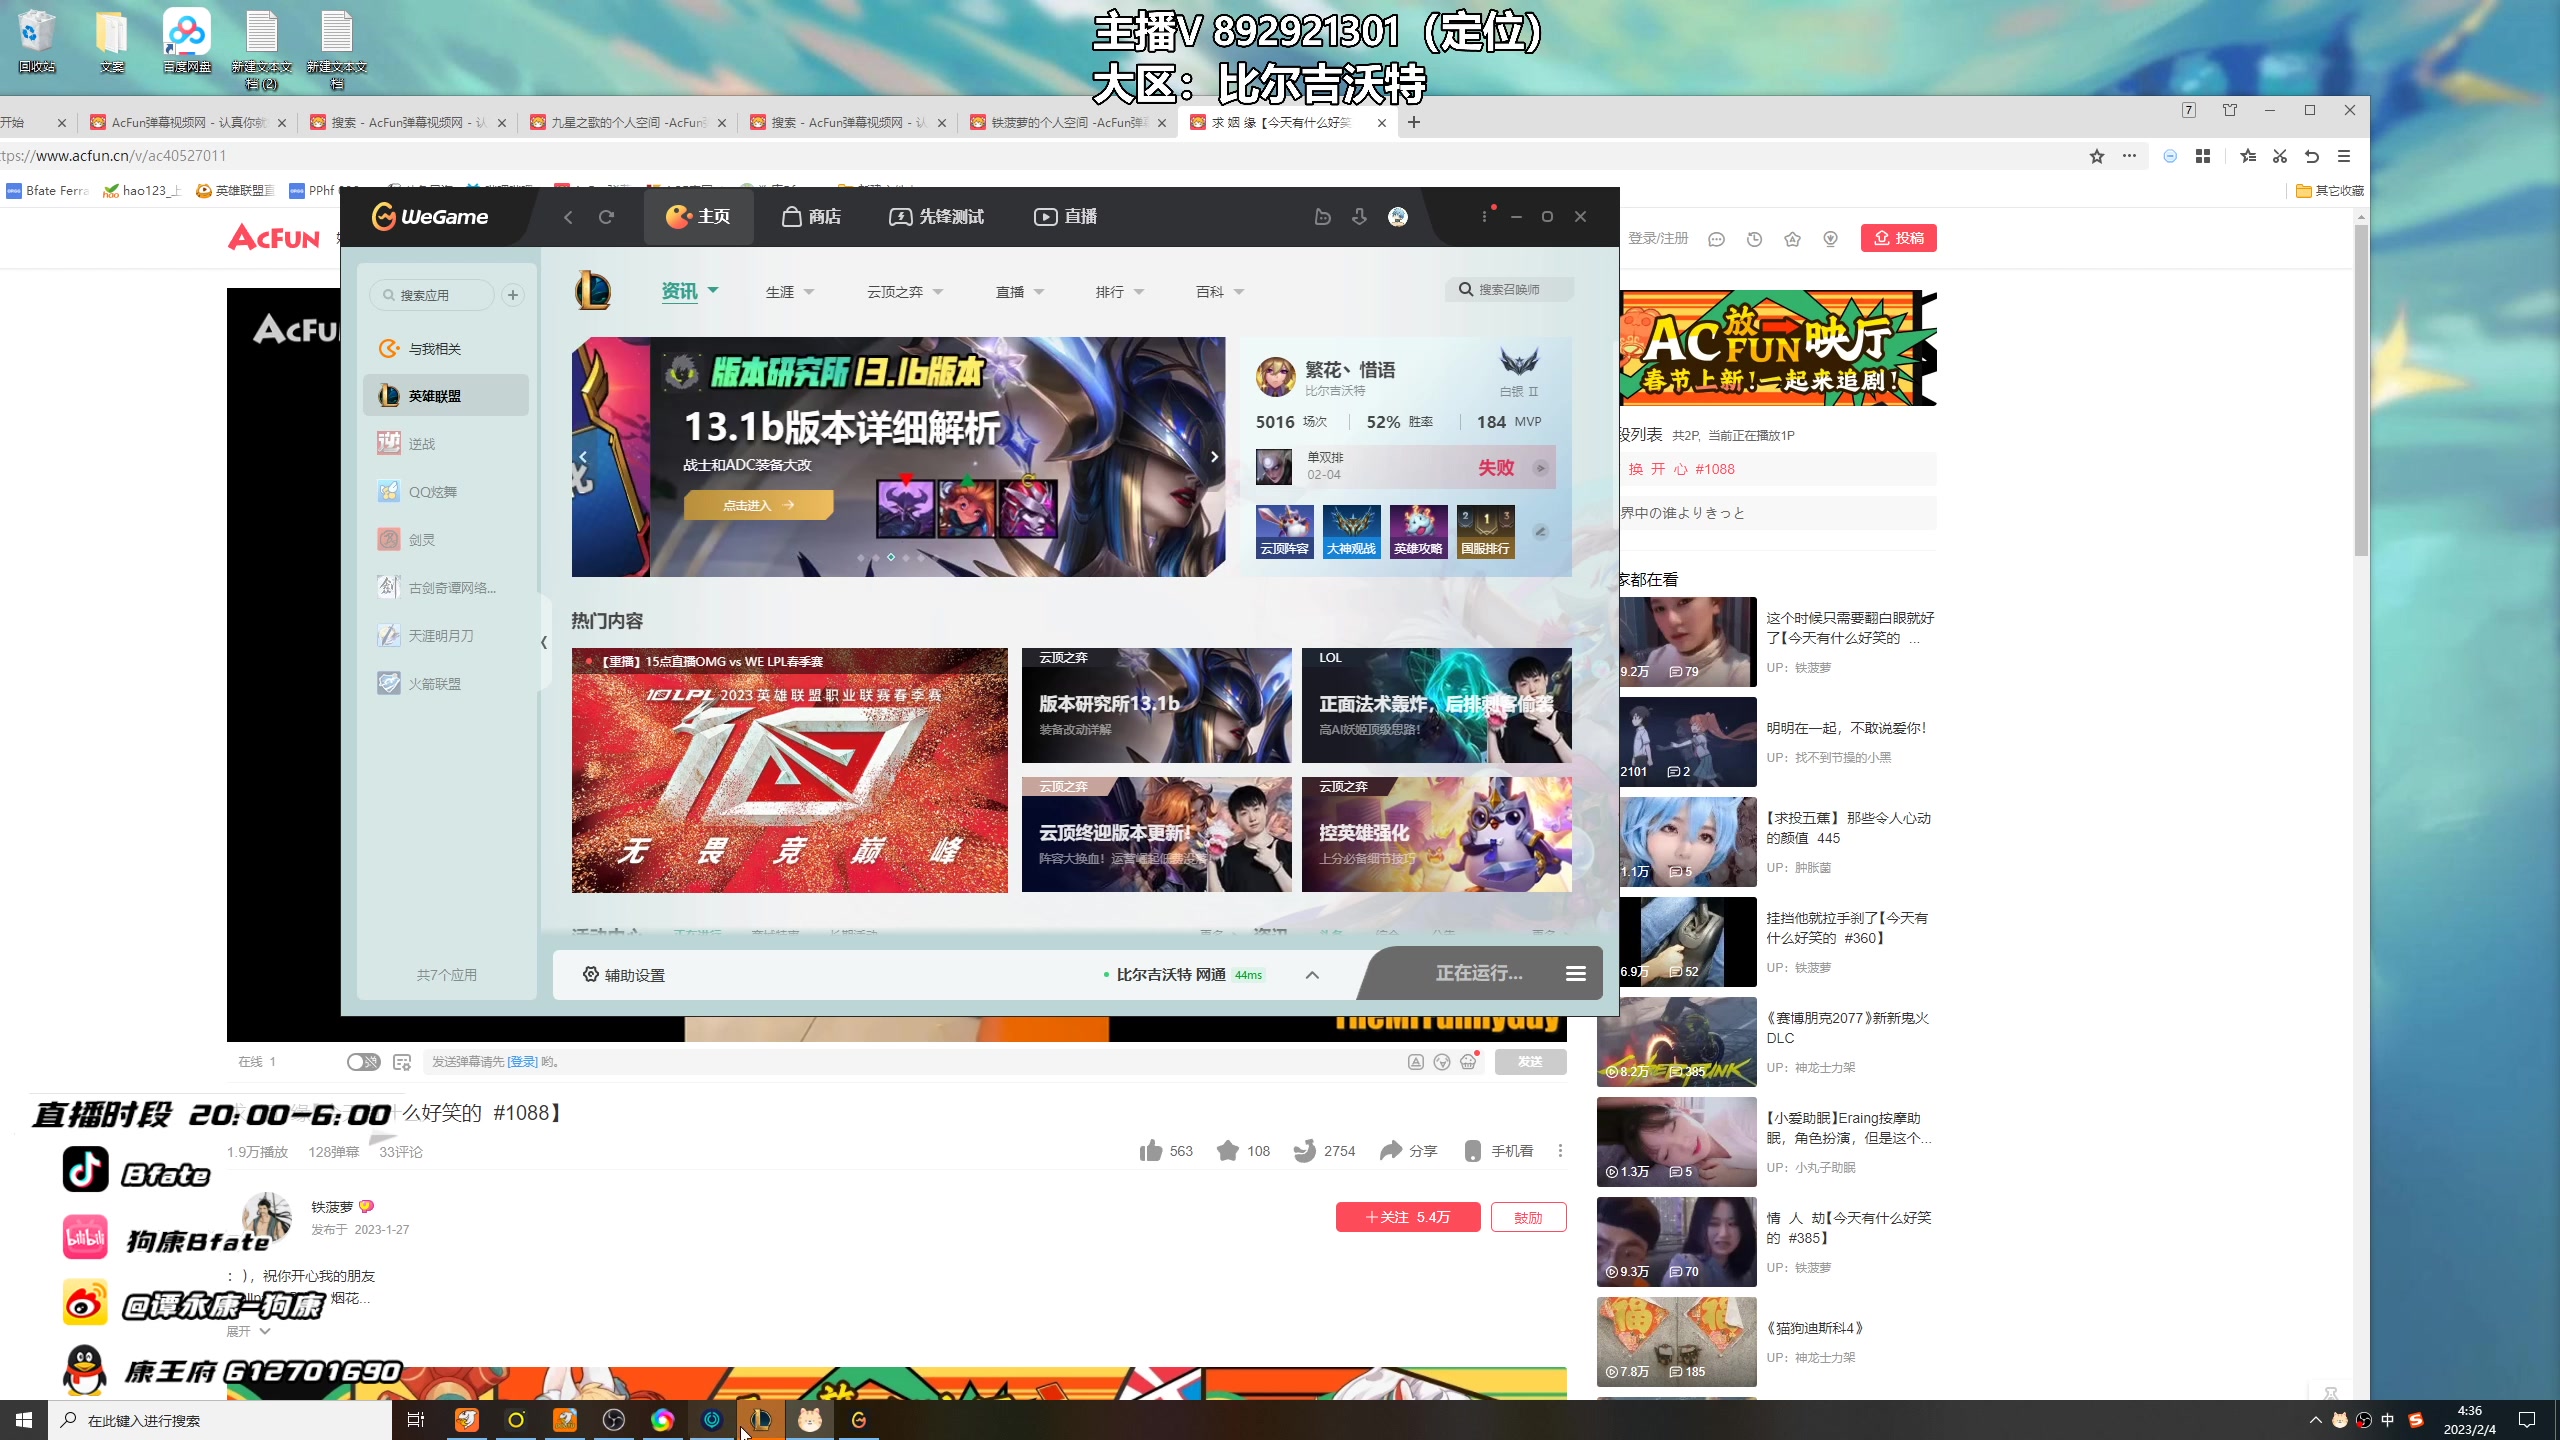Open the 国服排行 shortcut tile
2560x1440 pixels.
tap(1485, 531)
